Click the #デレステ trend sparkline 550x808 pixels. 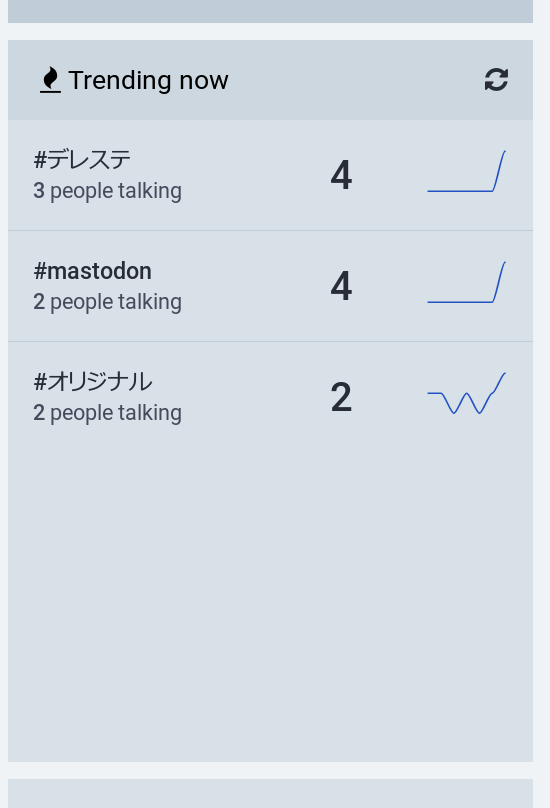pyautogui.click(x=466, y=171)
